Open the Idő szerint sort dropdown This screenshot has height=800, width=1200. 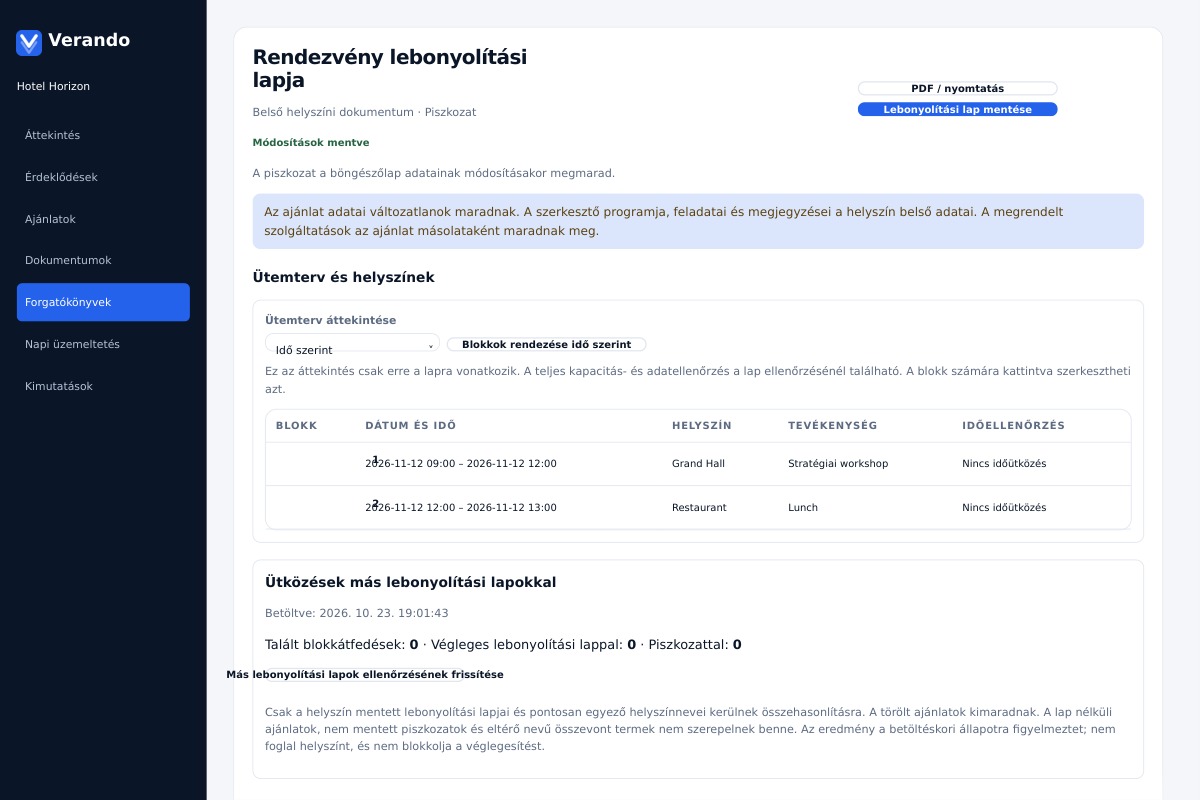[x=352, y=343]
